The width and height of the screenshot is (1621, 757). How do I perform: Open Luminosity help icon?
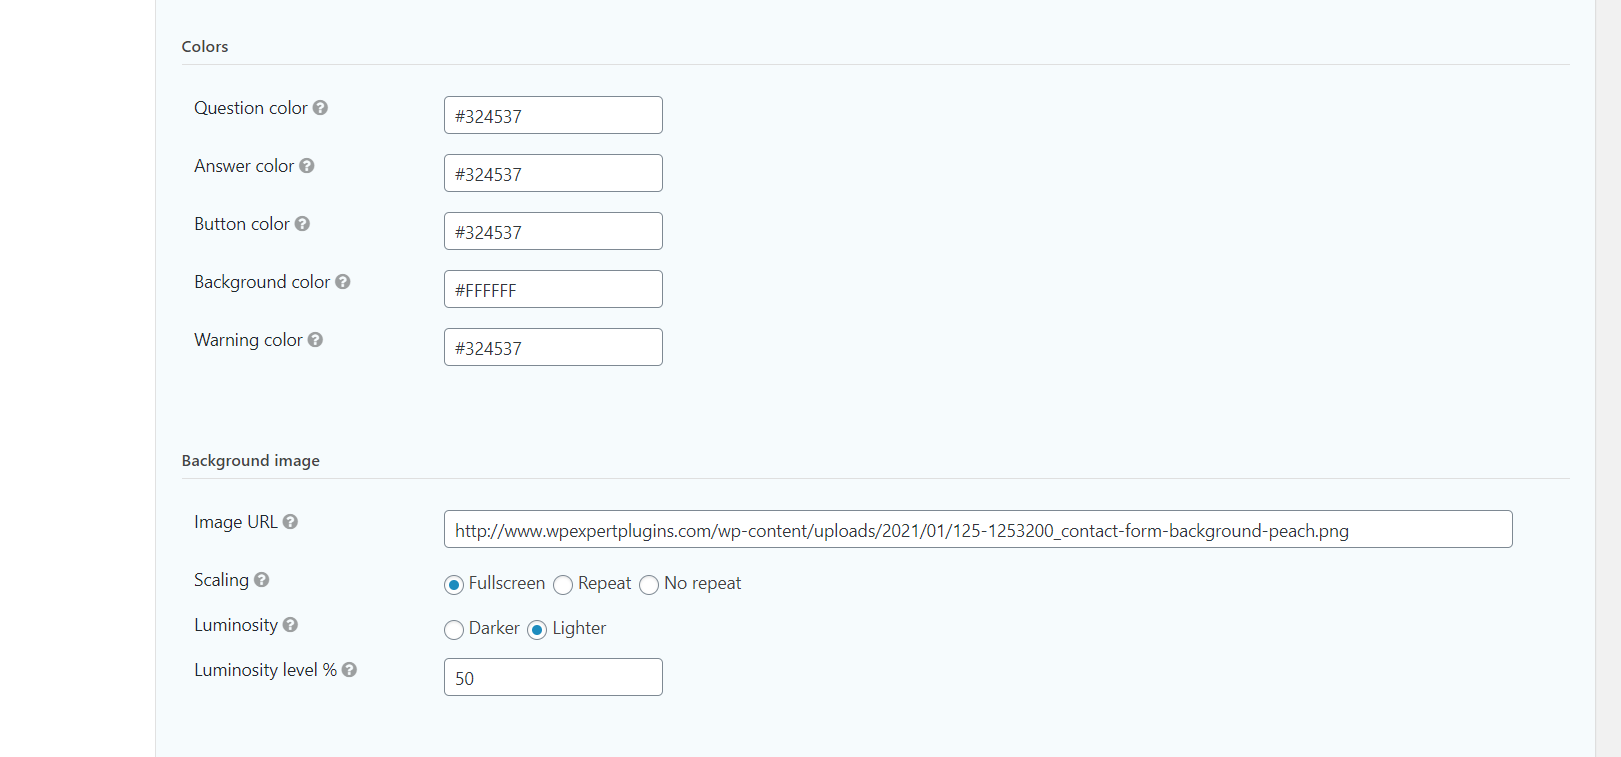pyautogui.click(x=290, y=625)
